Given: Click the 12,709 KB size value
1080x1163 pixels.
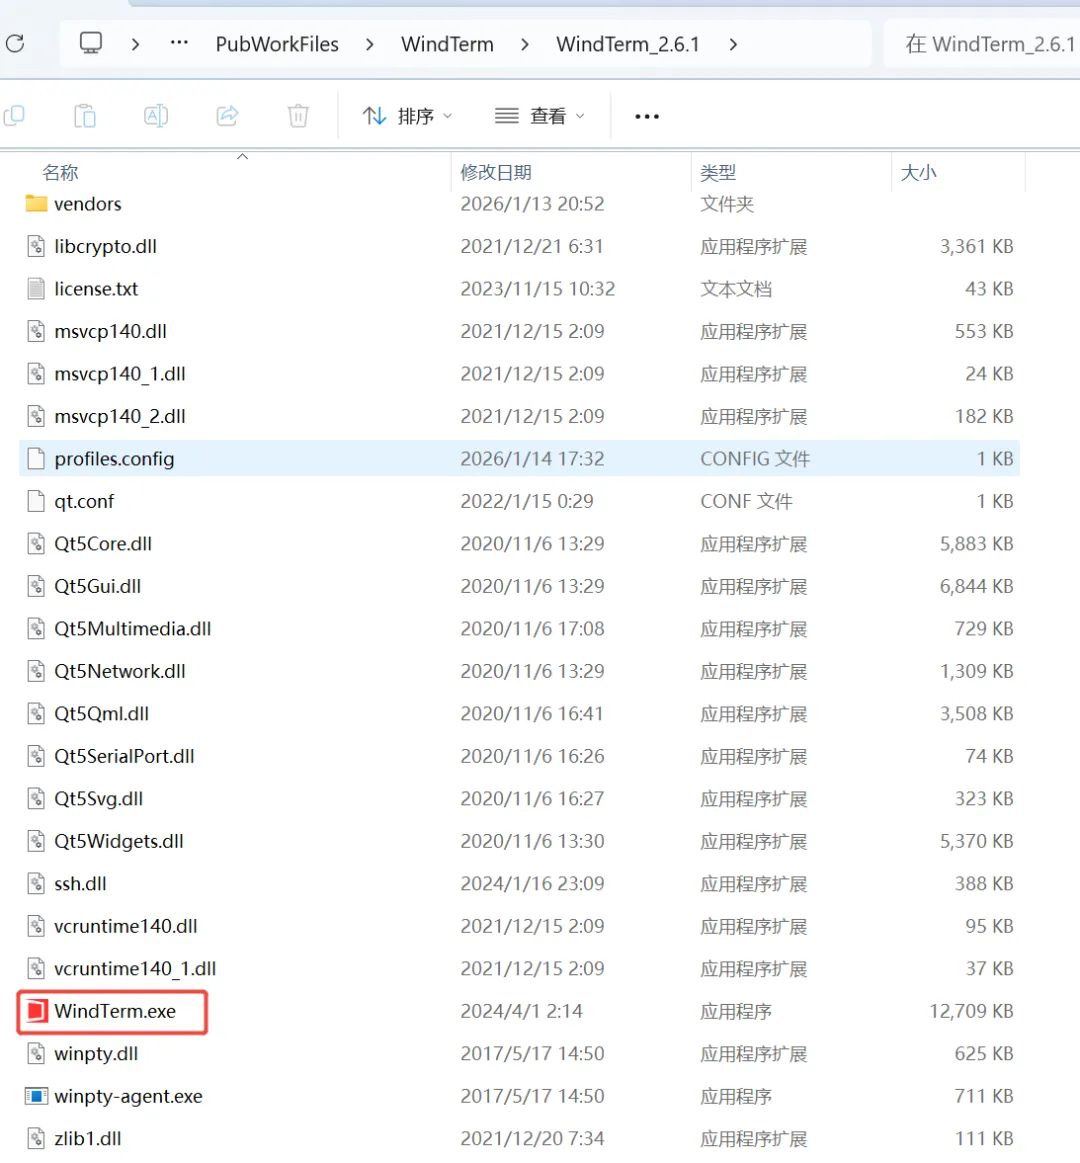Looking at the screenshot, I should [x=971, y=1011].
